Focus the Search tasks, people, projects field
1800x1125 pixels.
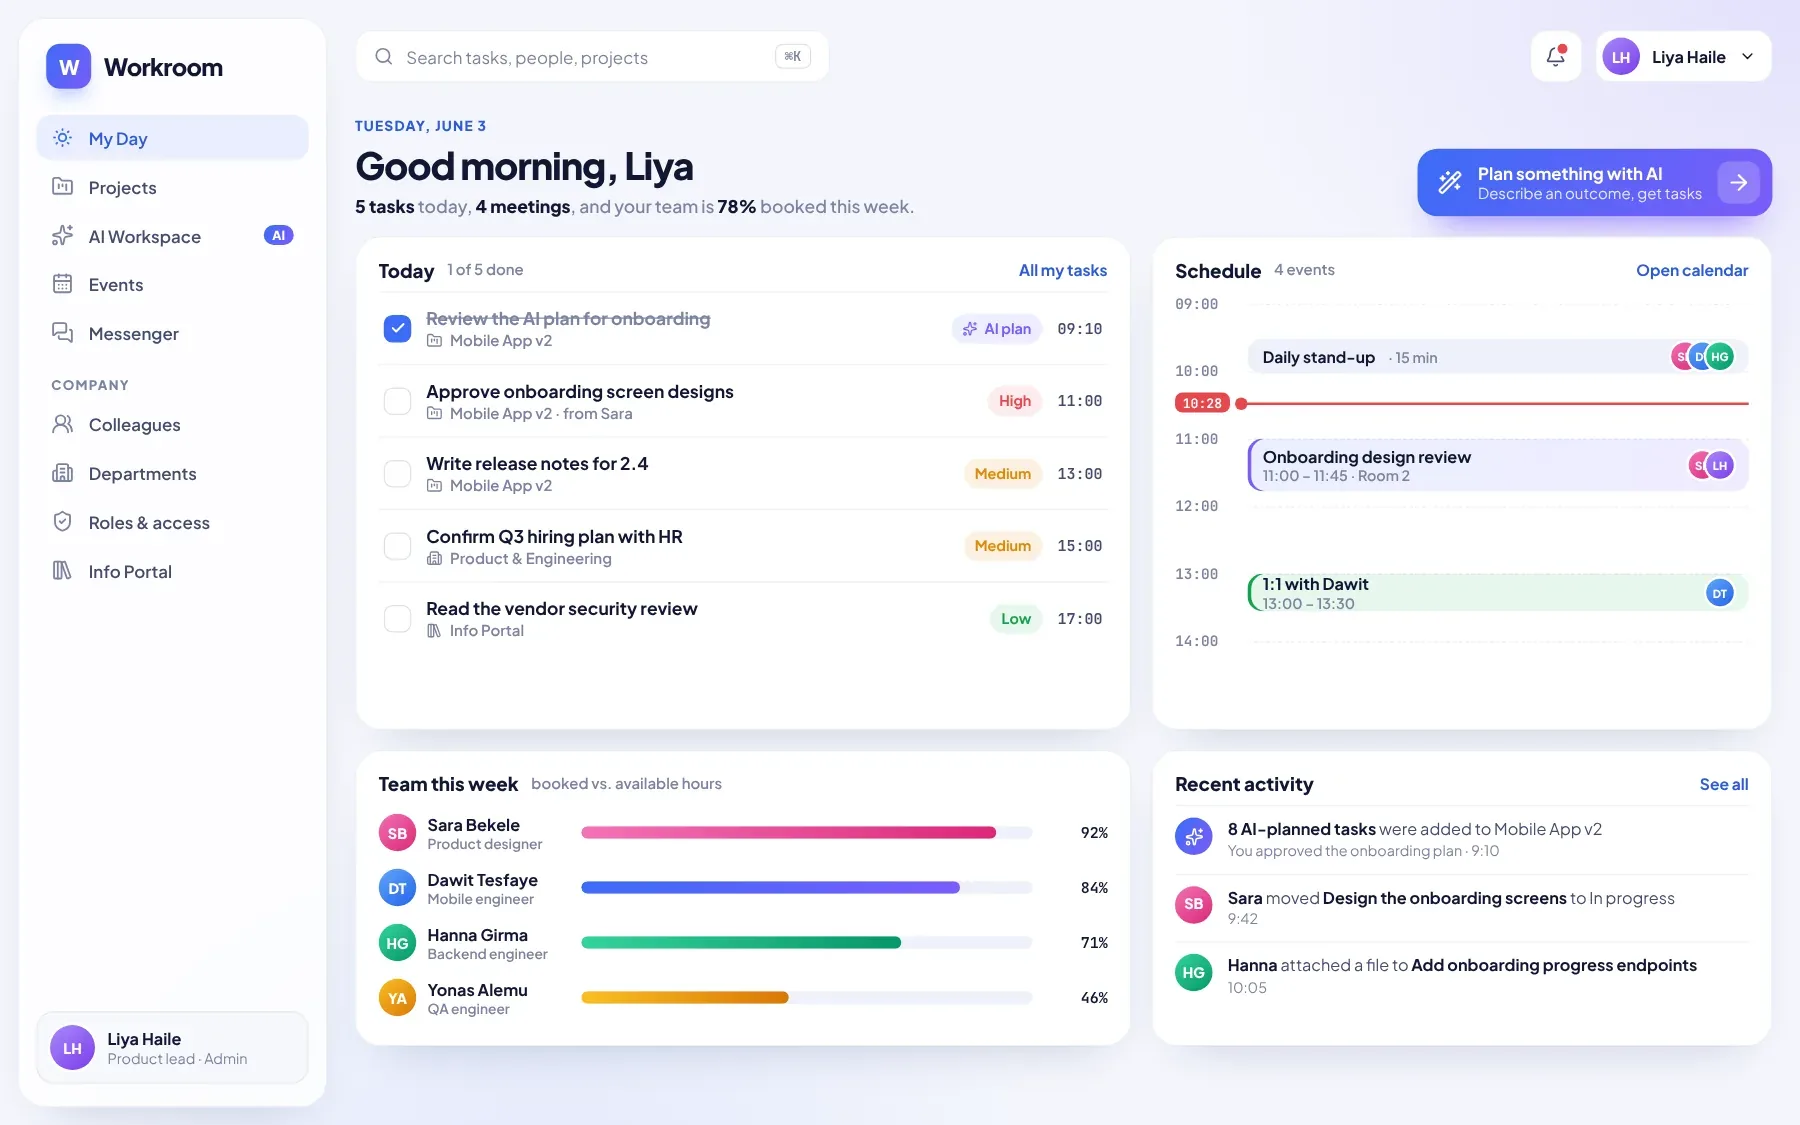click(x=592, y=57)
